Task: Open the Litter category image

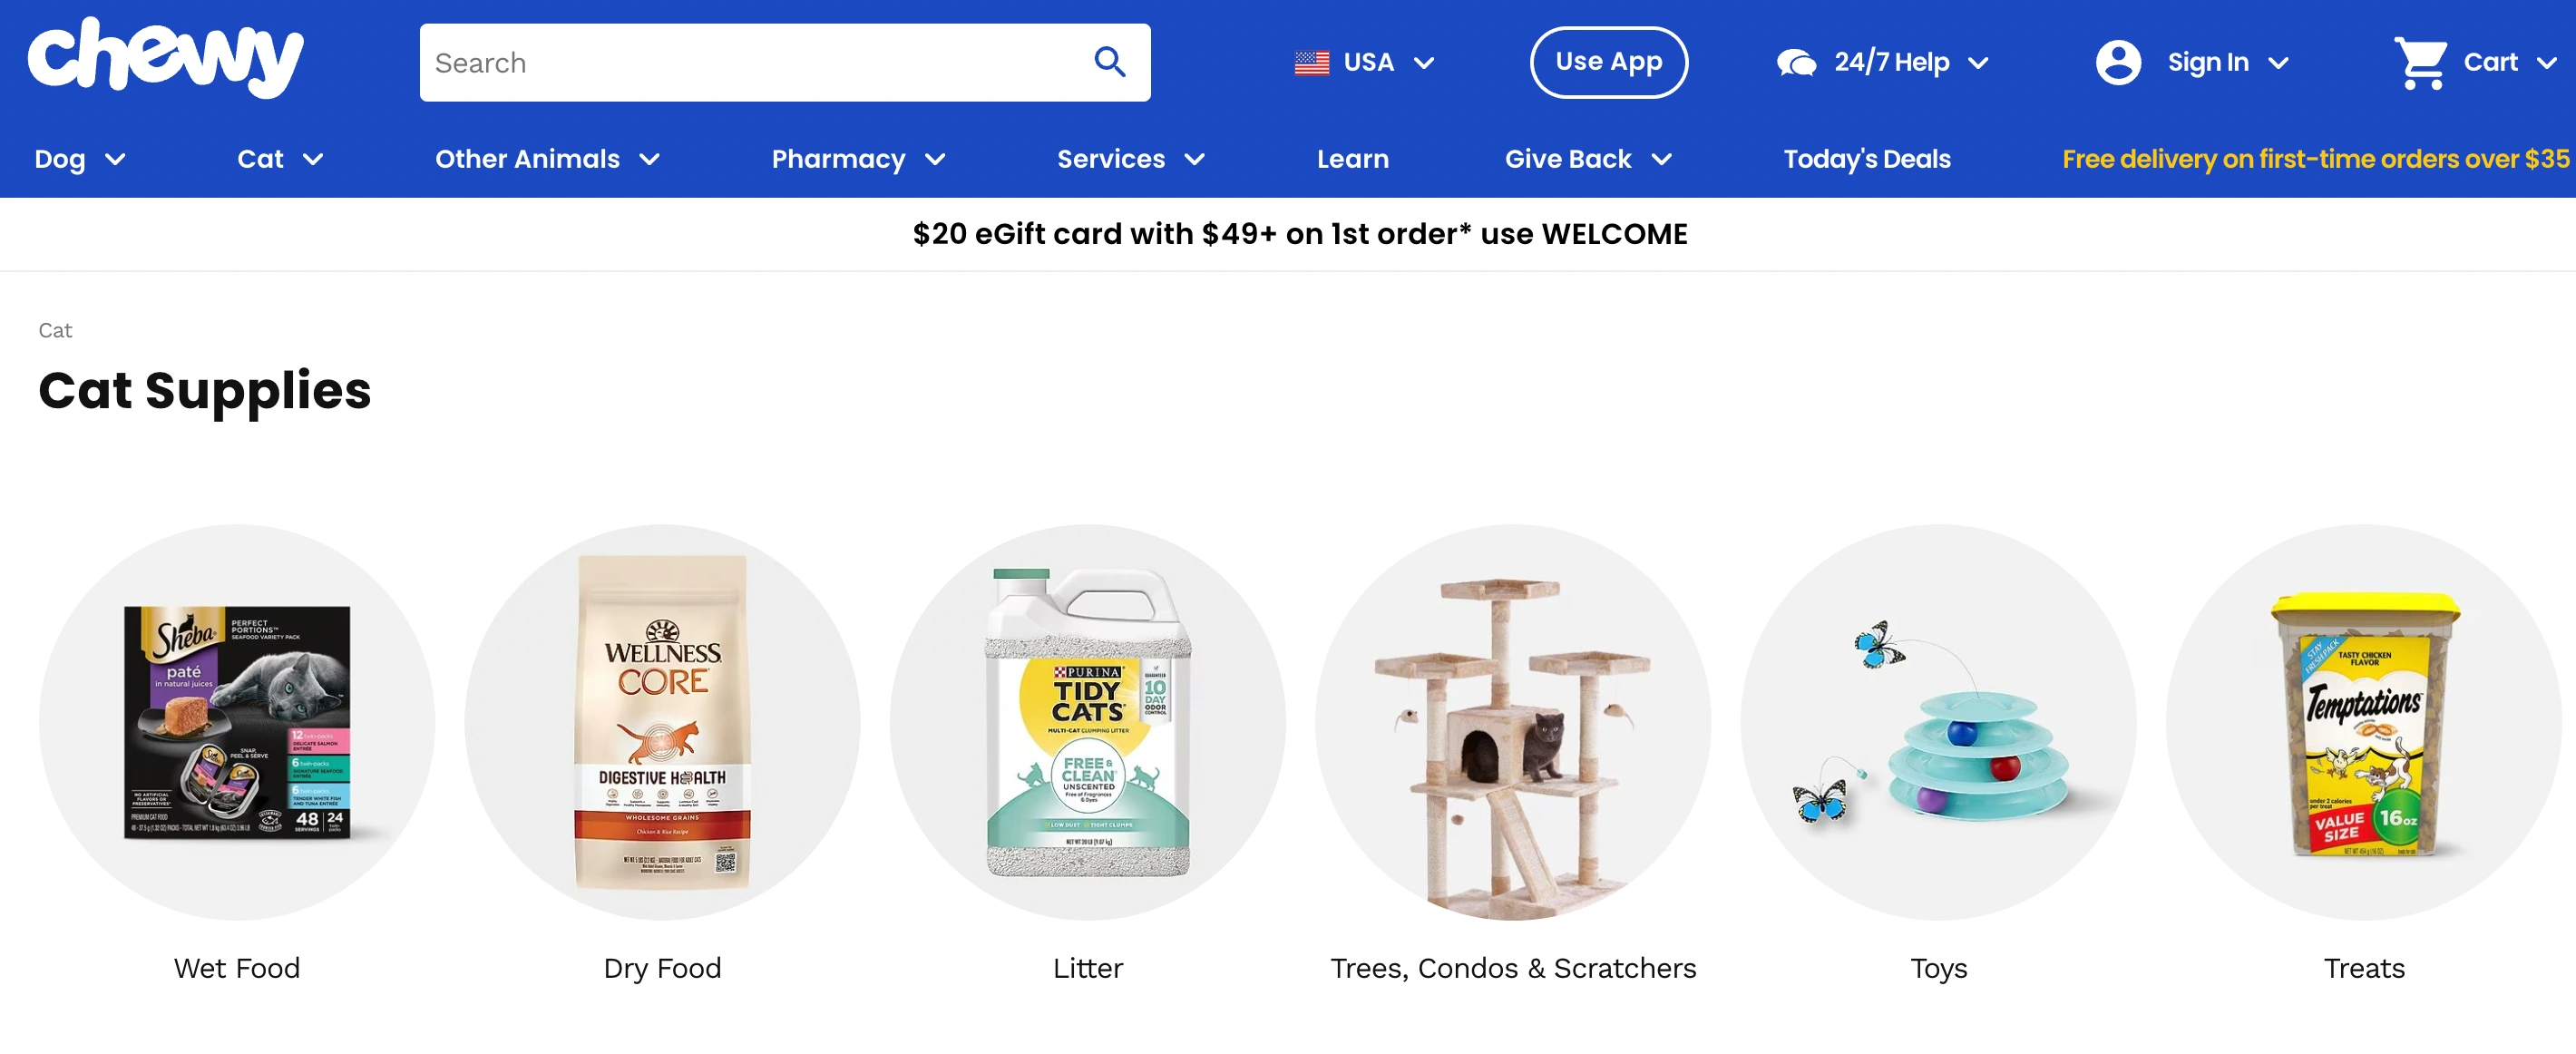Action: pyautogui.click(x=1087, y=722)
